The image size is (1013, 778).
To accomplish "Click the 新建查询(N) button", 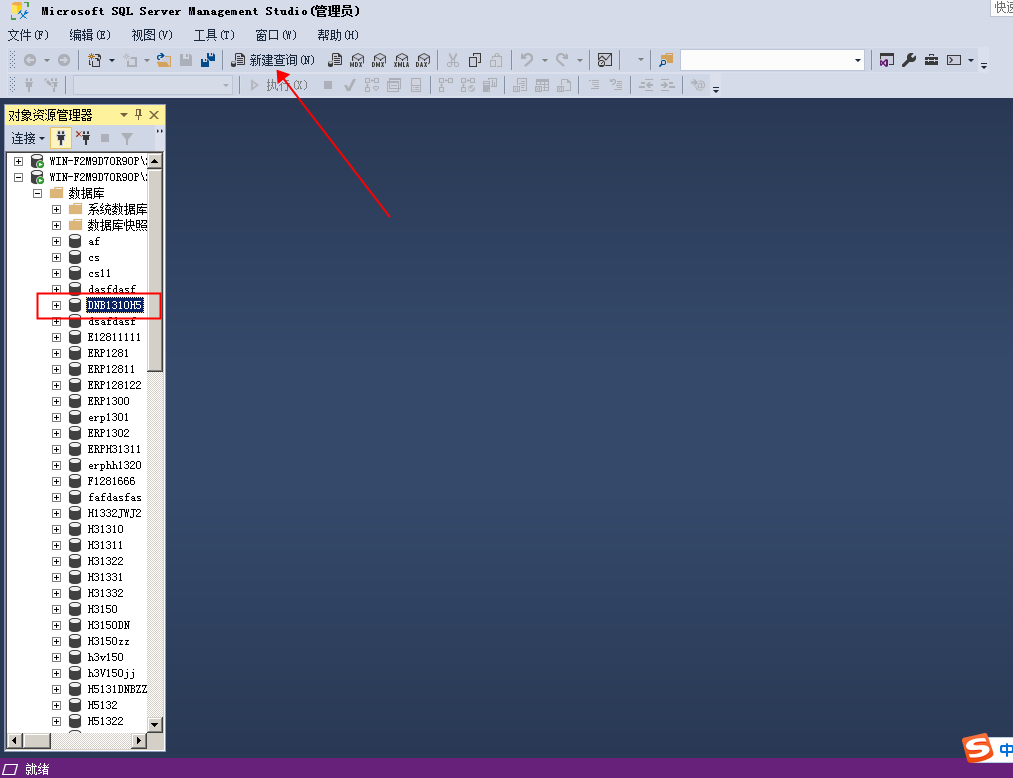I will click(x=272, y=61).
